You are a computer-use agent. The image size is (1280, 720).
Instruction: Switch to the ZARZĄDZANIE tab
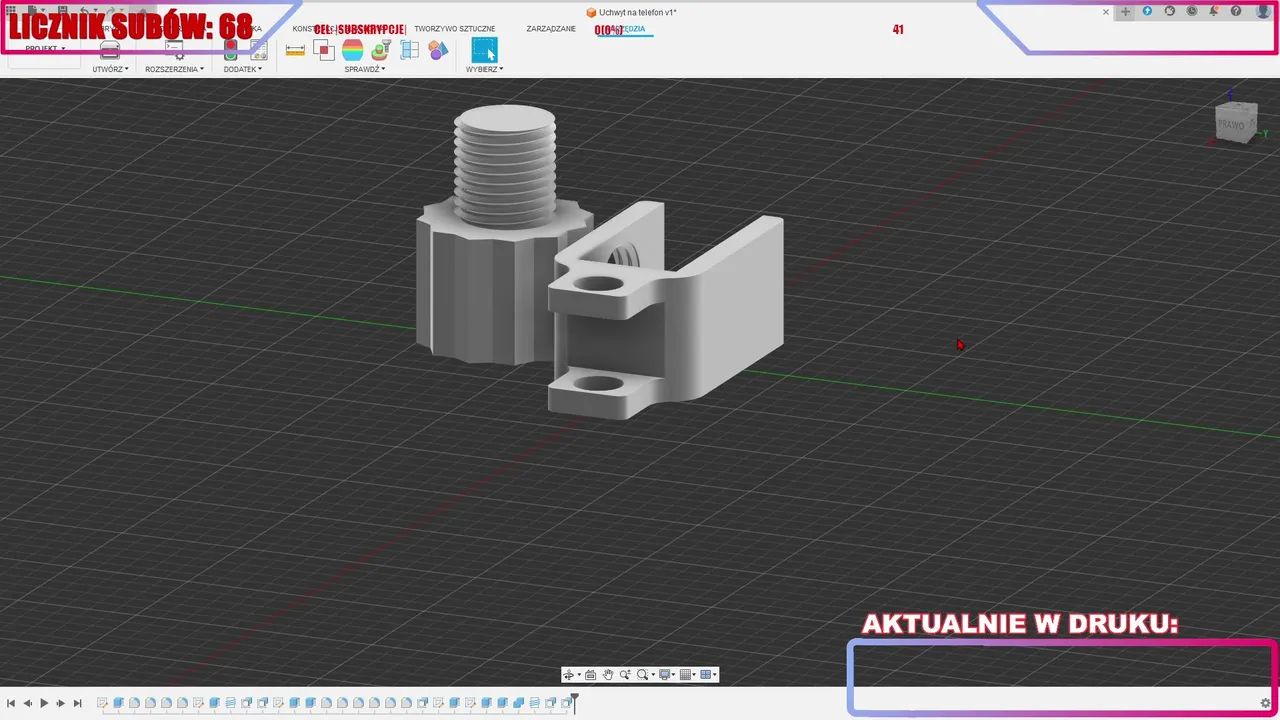coord(551,29)
